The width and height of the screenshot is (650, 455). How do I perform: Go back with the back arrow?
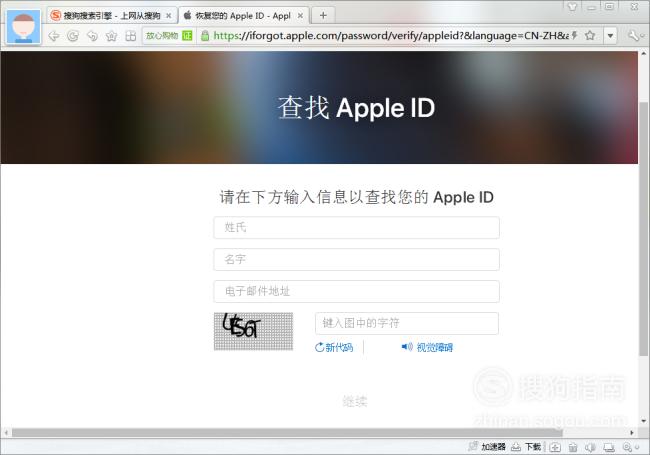54,36
